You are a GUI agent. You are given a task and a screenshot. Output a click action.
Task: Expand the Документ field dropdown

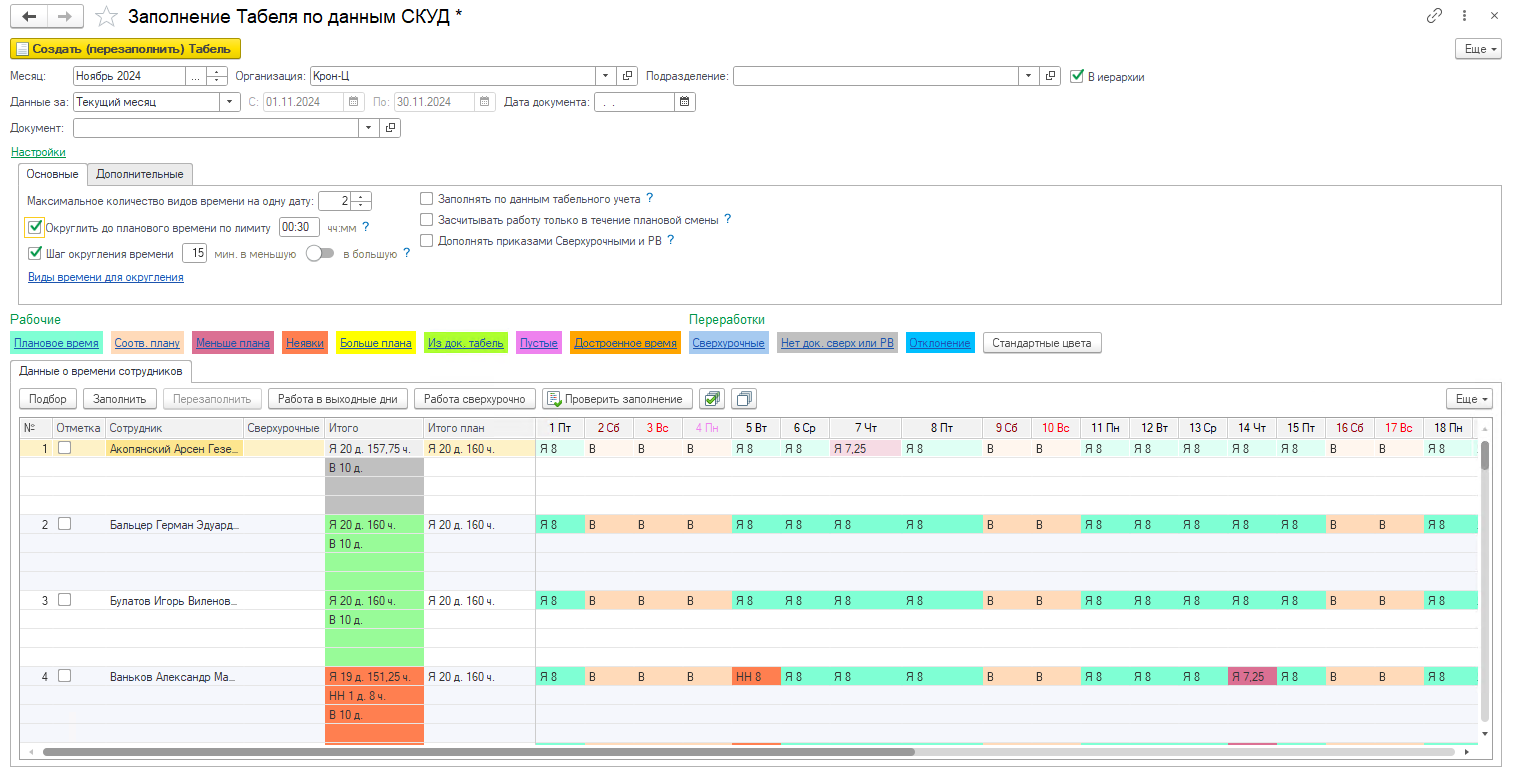click(x=369, y=128)
